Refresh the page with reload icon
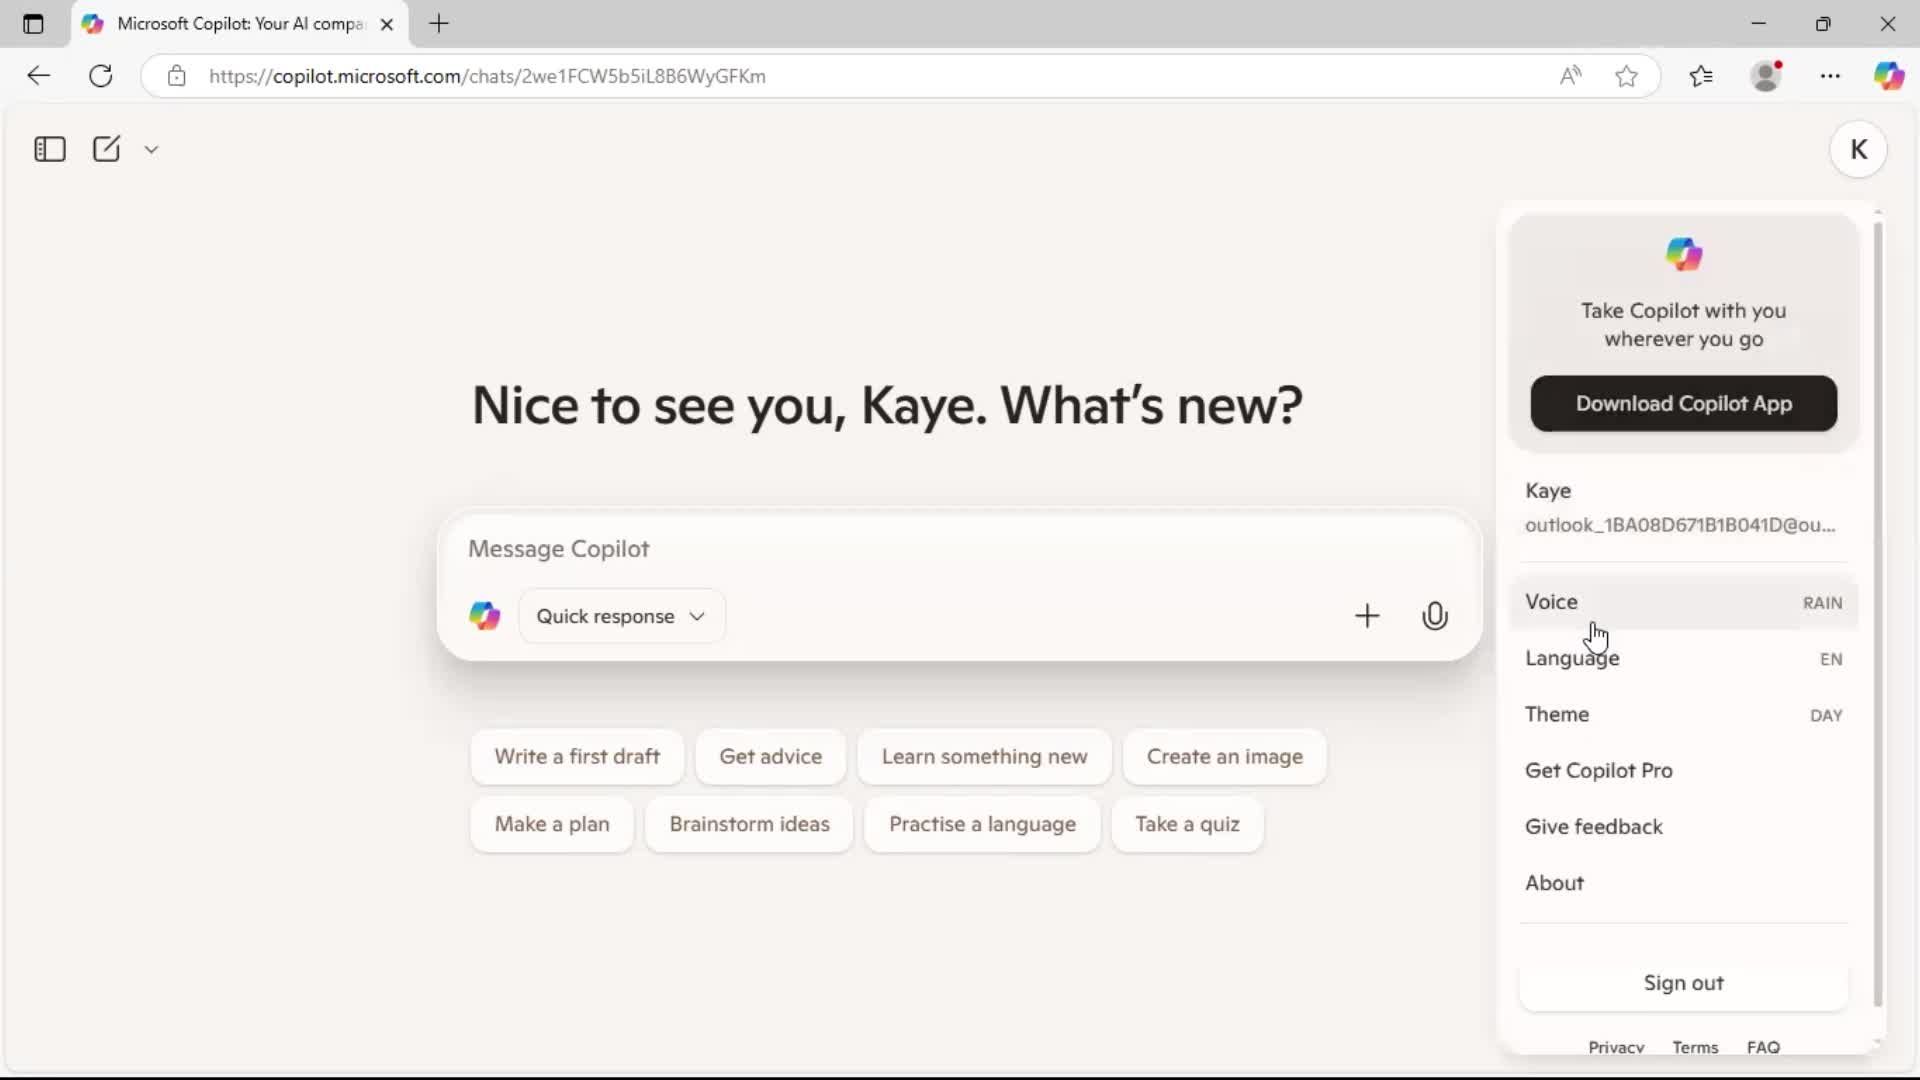 pos(101,76)
